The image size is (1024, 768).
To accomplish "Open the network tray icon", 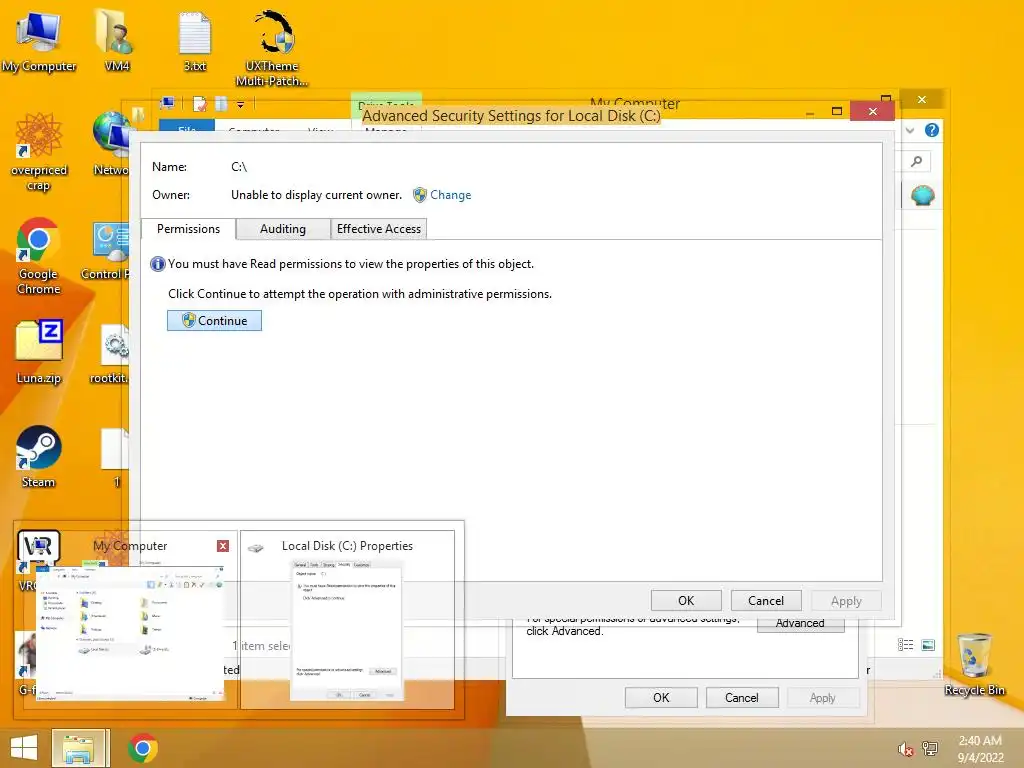I will 930,748.
